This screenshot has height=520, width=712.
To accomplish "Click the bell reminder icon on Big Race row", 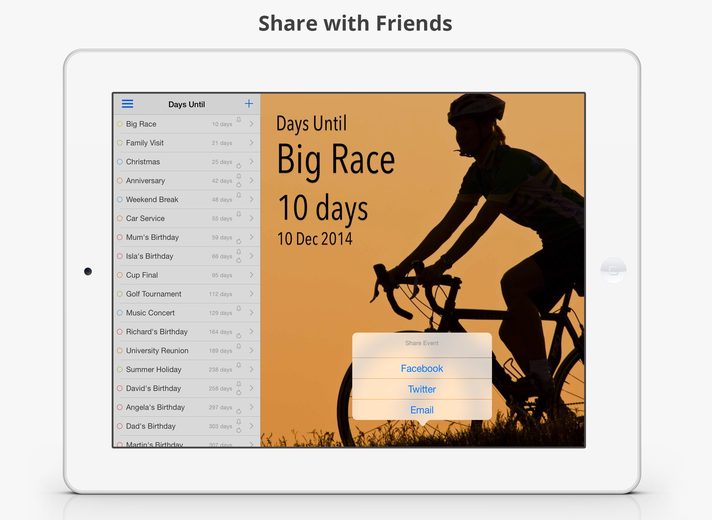I will click(x=239, y=120).
